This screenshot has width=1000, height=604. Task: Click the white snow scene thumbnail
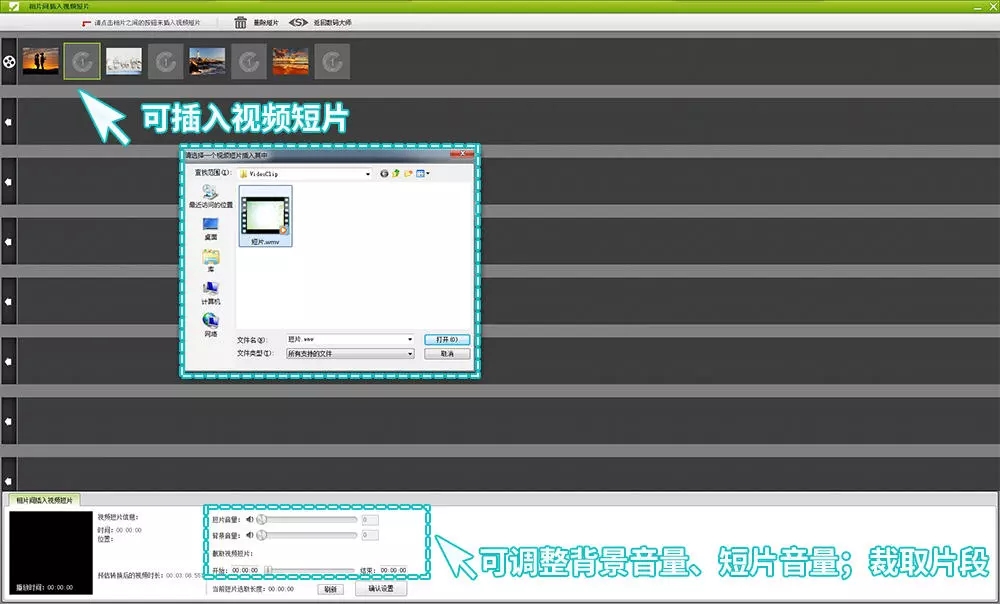pyautogui.click(x=124, y=61)
